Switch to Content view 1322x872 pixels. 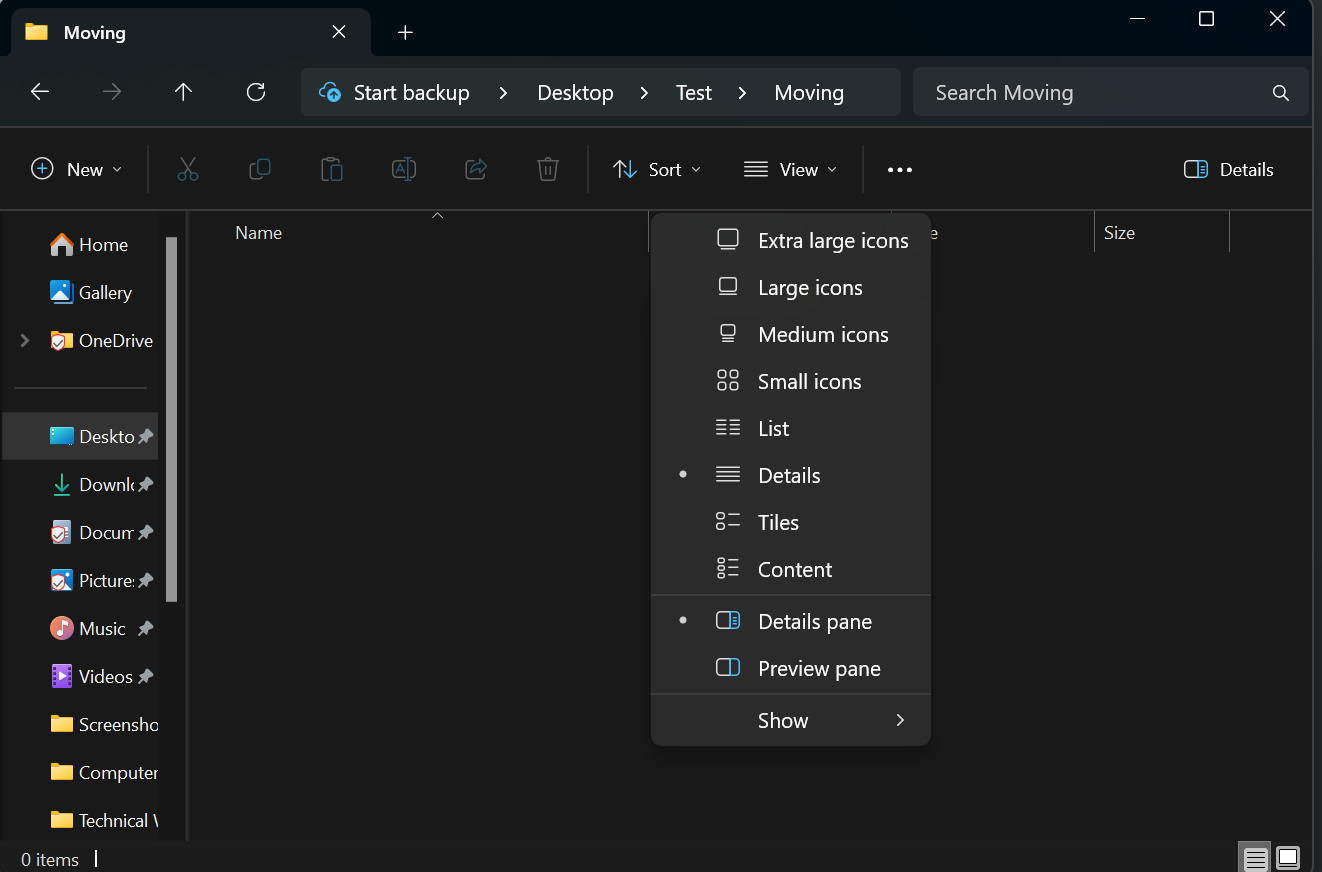tap(791, 570)
